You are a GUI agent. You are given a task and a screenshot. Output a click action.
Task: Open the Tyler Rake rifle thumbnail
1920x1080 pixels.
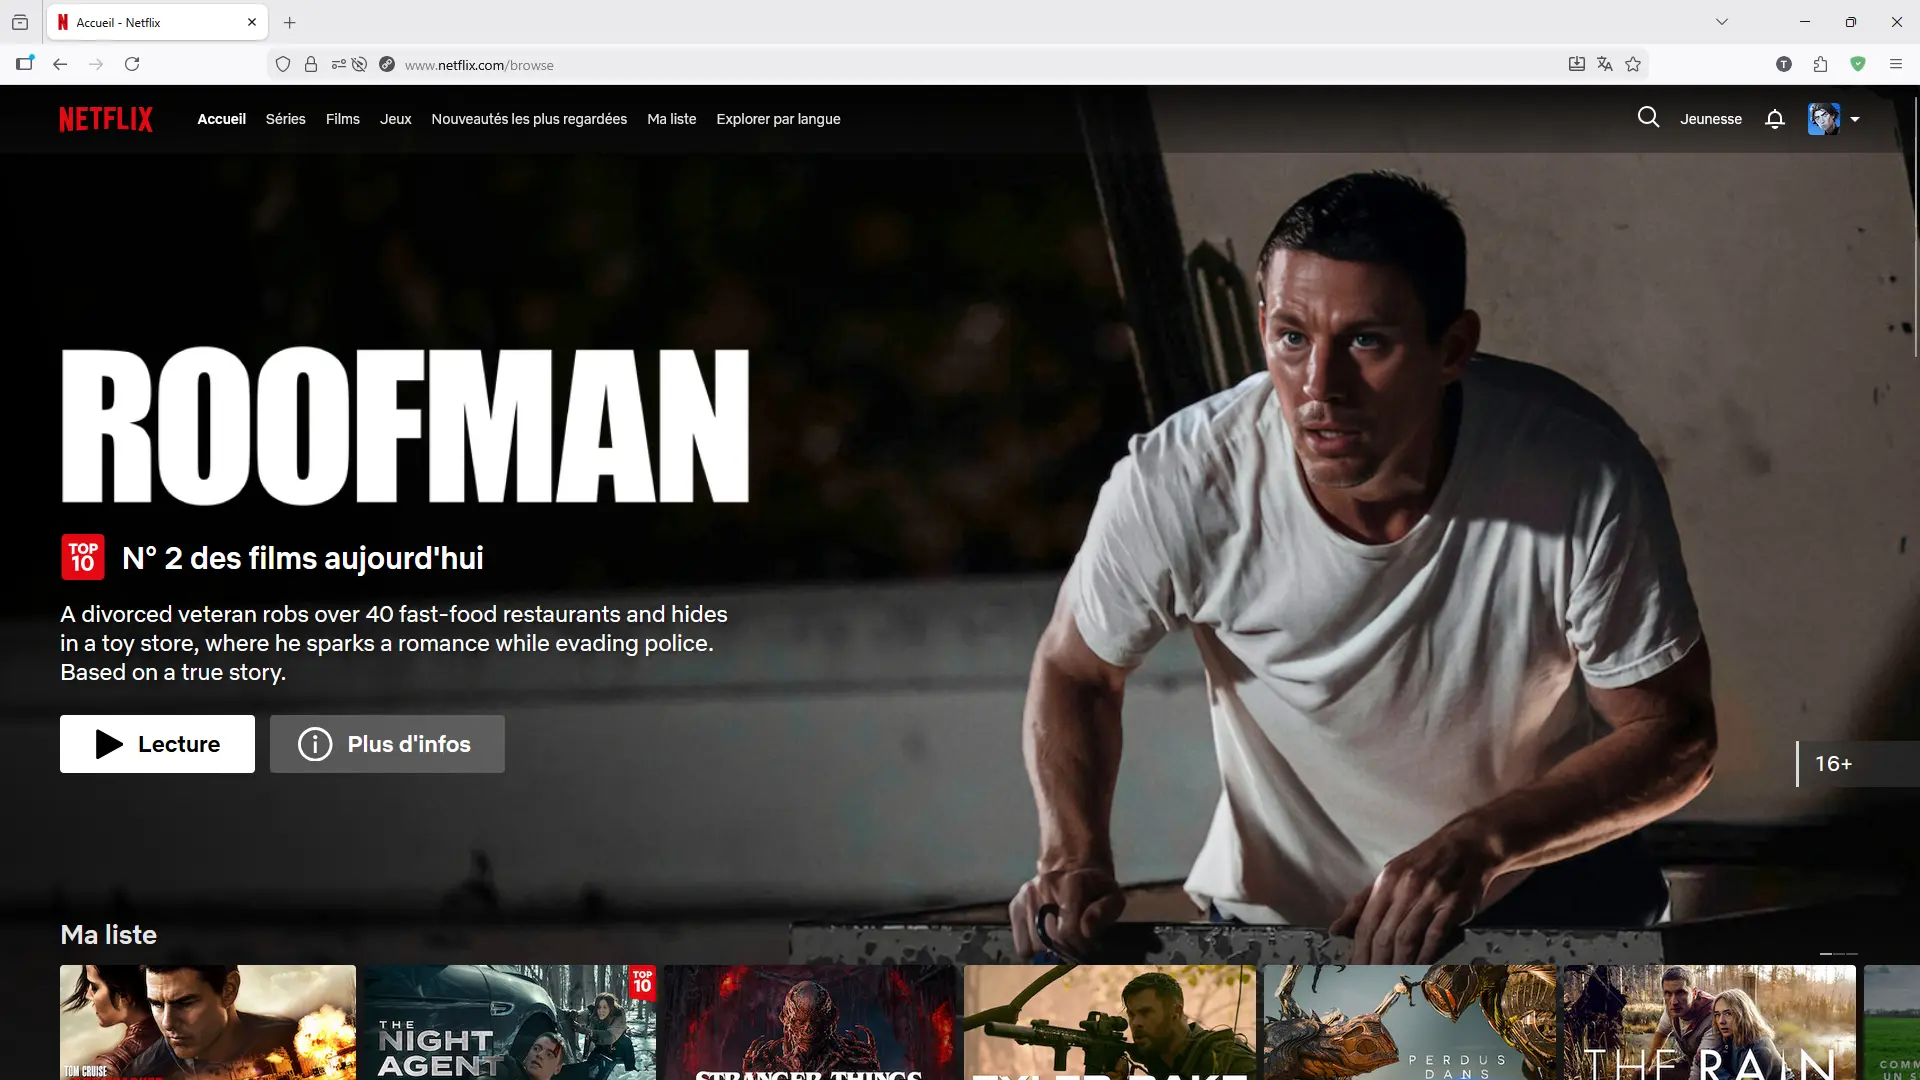click(x=1110, y=1022)
